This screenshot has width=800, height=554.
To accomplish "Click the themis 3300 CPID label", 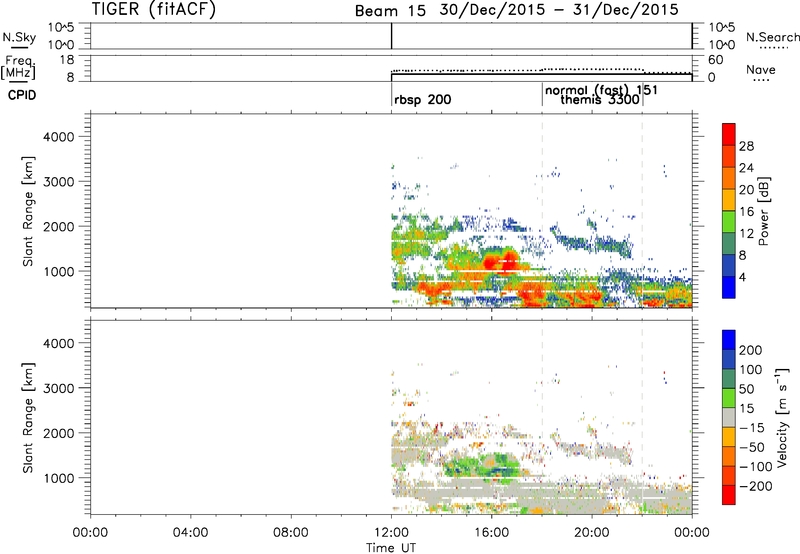I will pyautogui.click(x=599, y=99).
